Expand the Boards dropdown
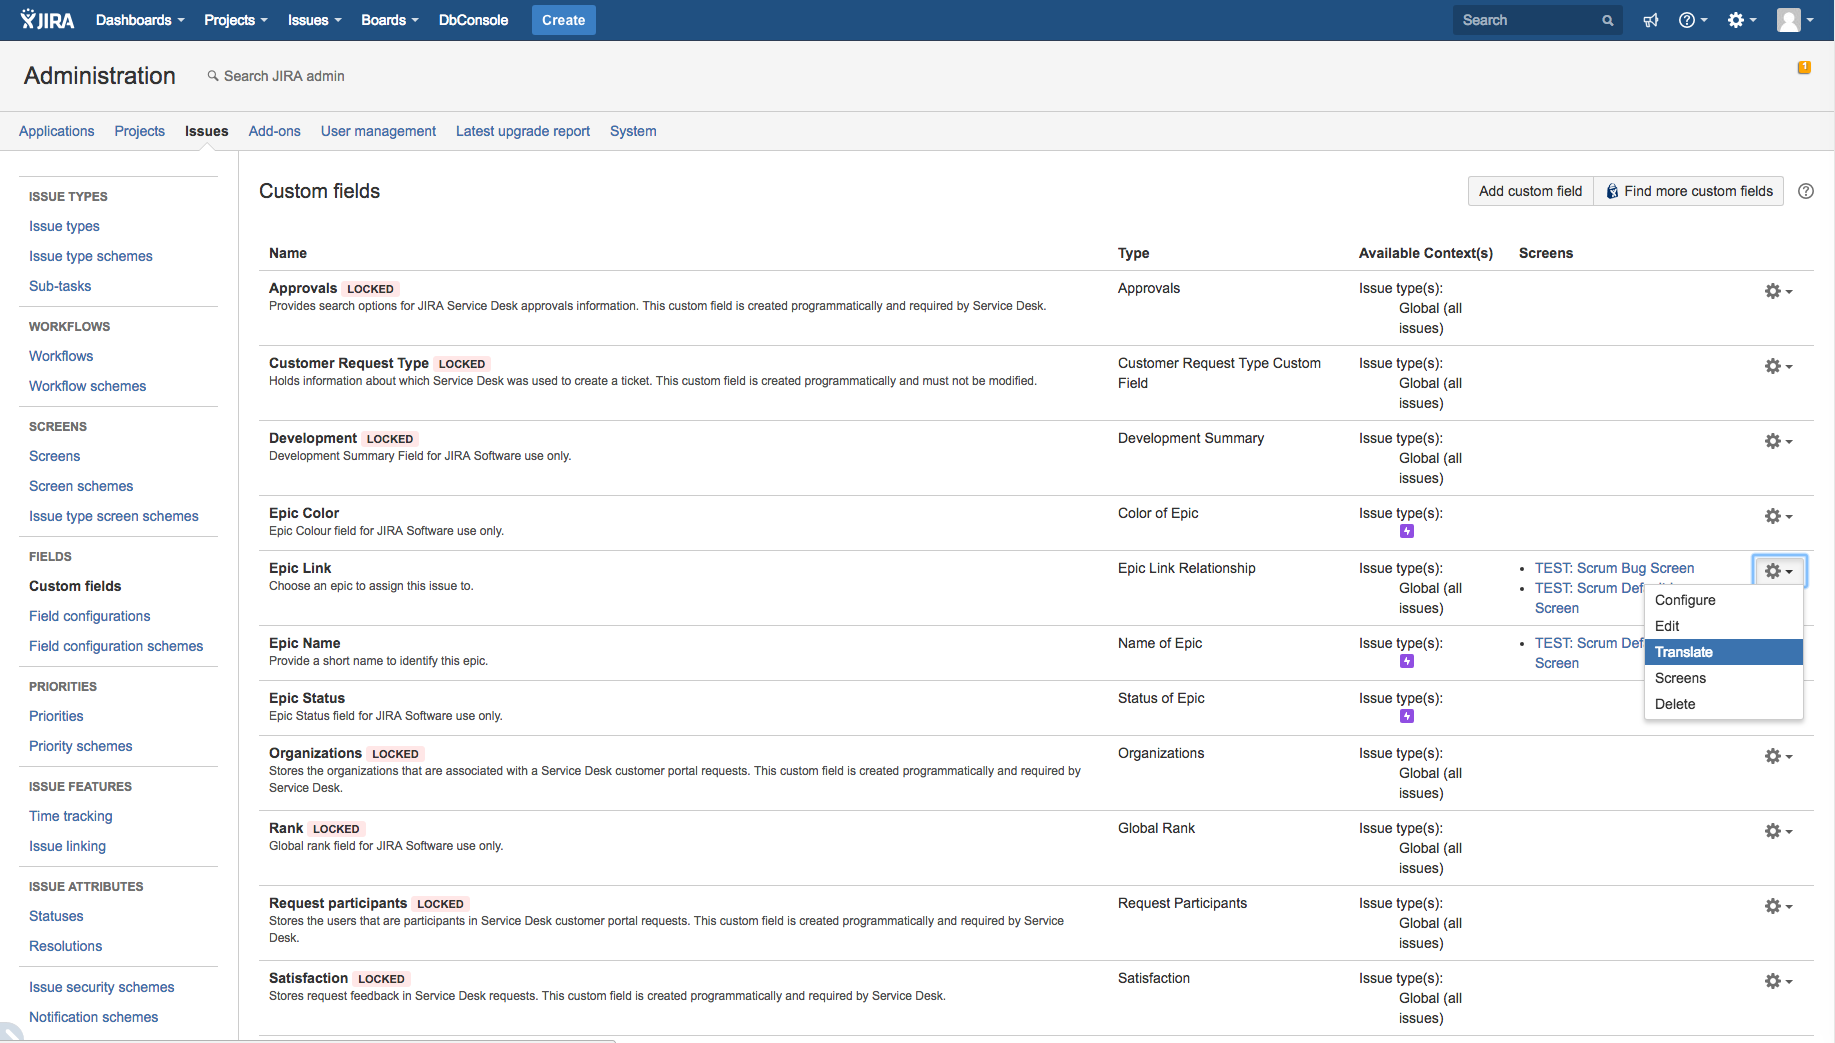The width and height of the screenshot is (1835, 1043). click(390, 20)
